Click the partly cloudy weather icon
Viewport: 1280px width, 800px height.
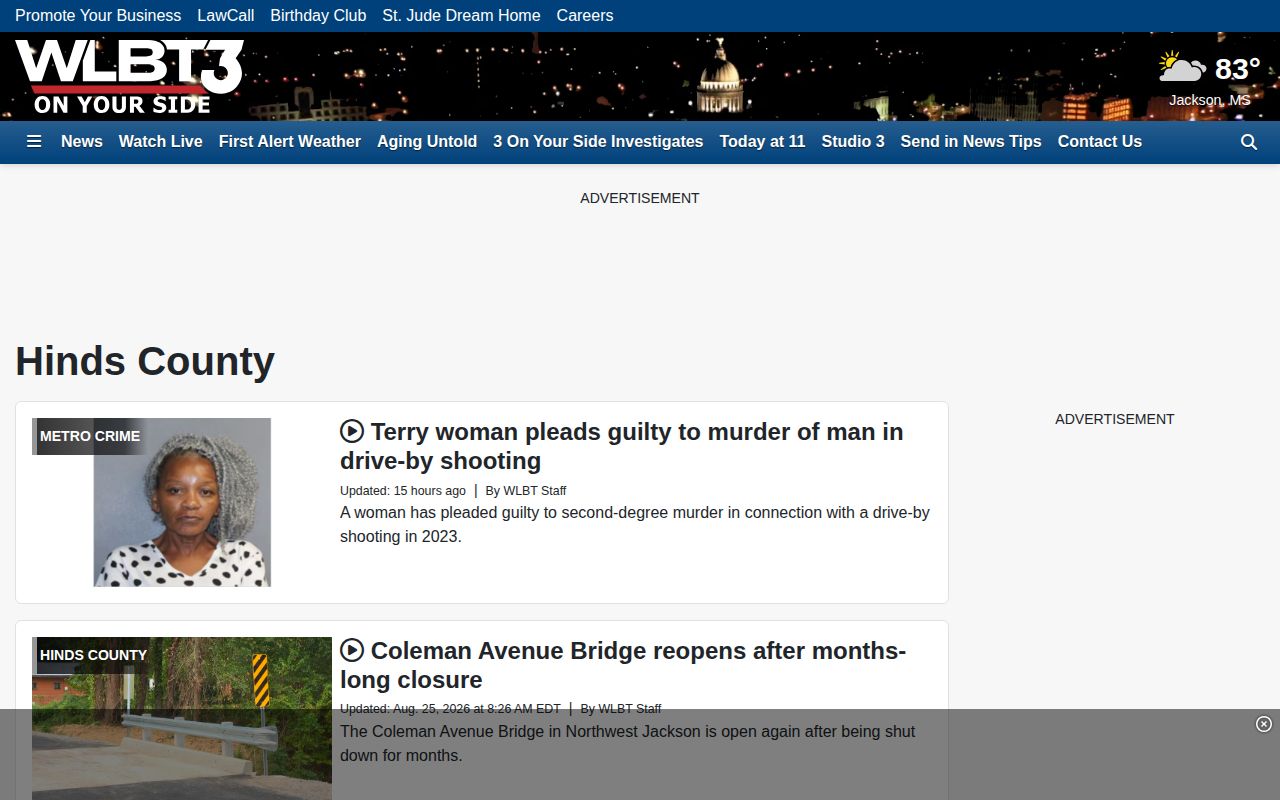coord(1182,68)
